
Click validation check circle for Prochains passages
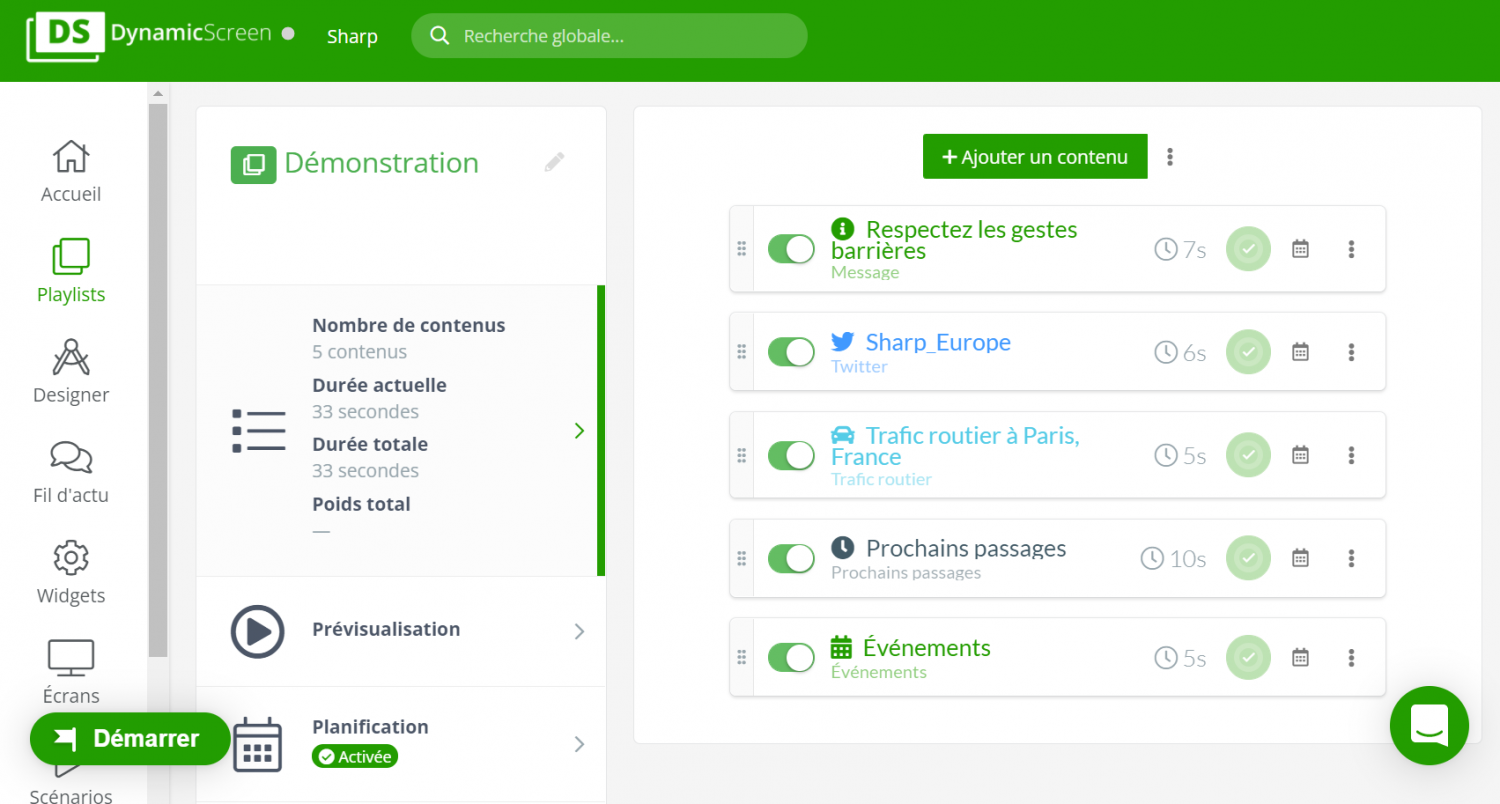[1248, 558]
